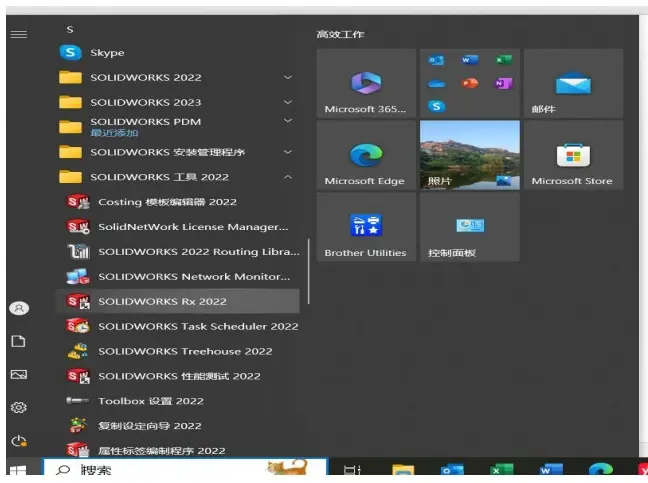Open Word from the taskbar

[x=551, y=470]
